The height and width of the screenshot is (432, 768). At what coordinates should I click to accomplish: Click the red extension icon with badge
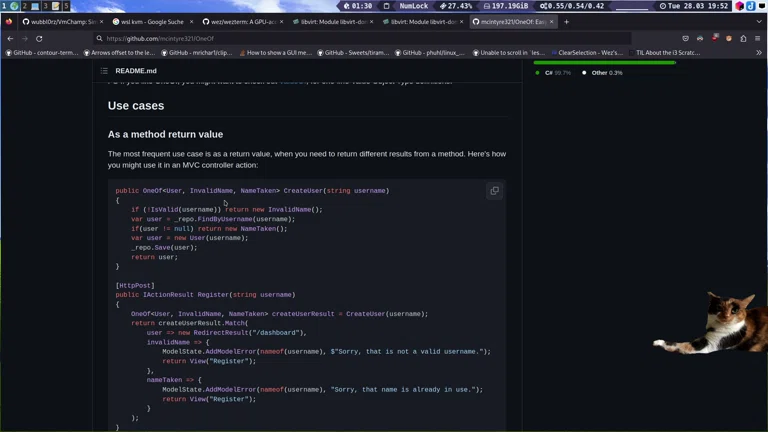(x=715, y=38)
